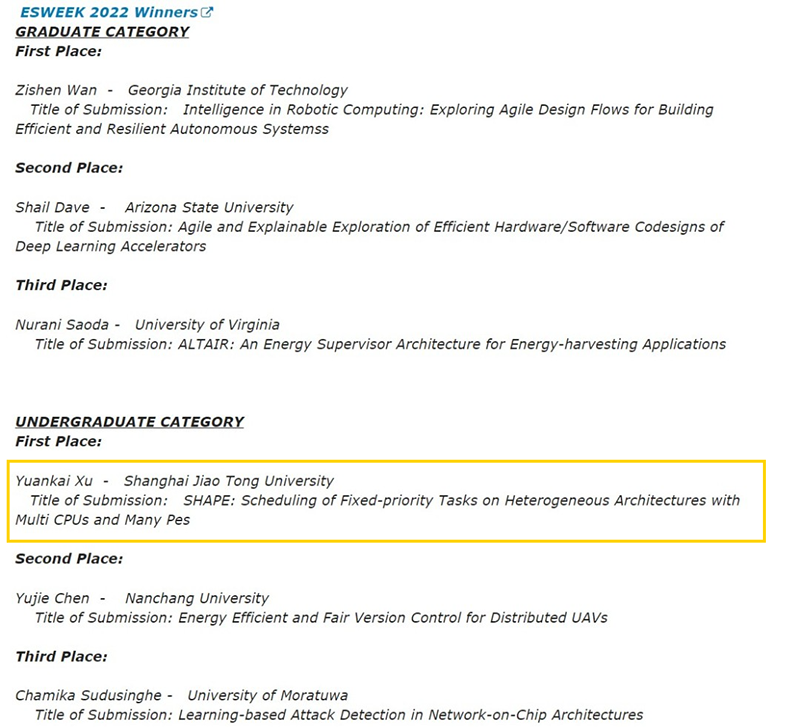Image resolution: width=800 pixels, height=727 pixels.
Task: Click Georgia Institute of Technology text
Action: pos(238,90)
